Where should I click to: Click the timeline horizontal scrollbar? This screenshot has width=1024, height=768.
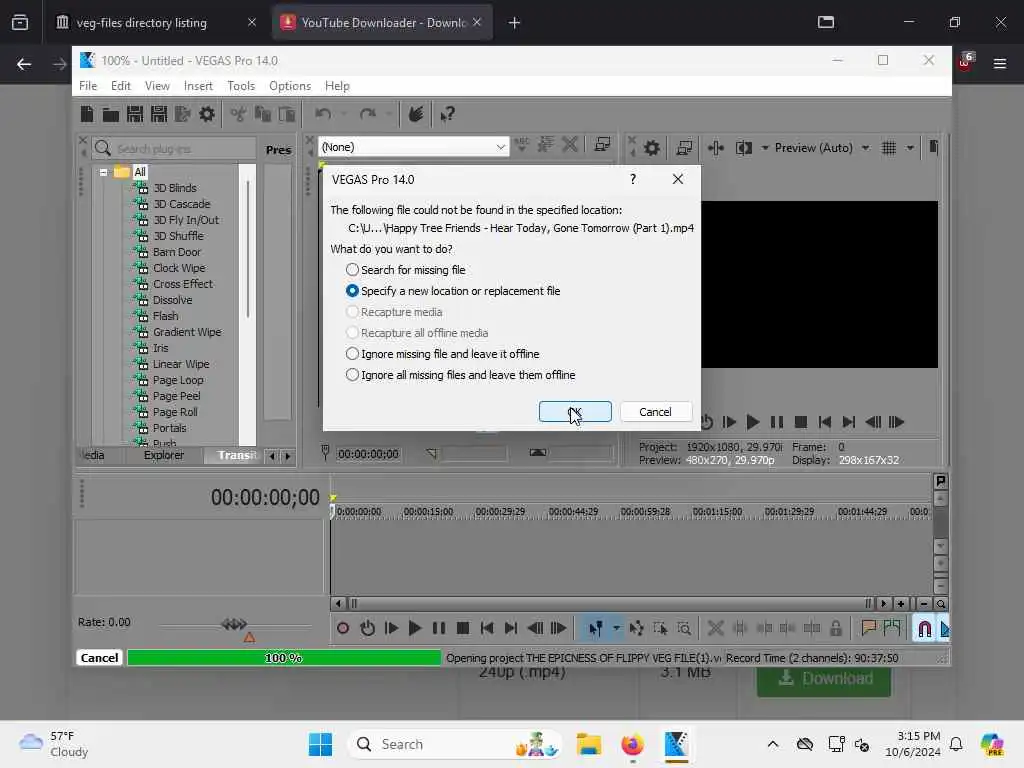point(611,603)
